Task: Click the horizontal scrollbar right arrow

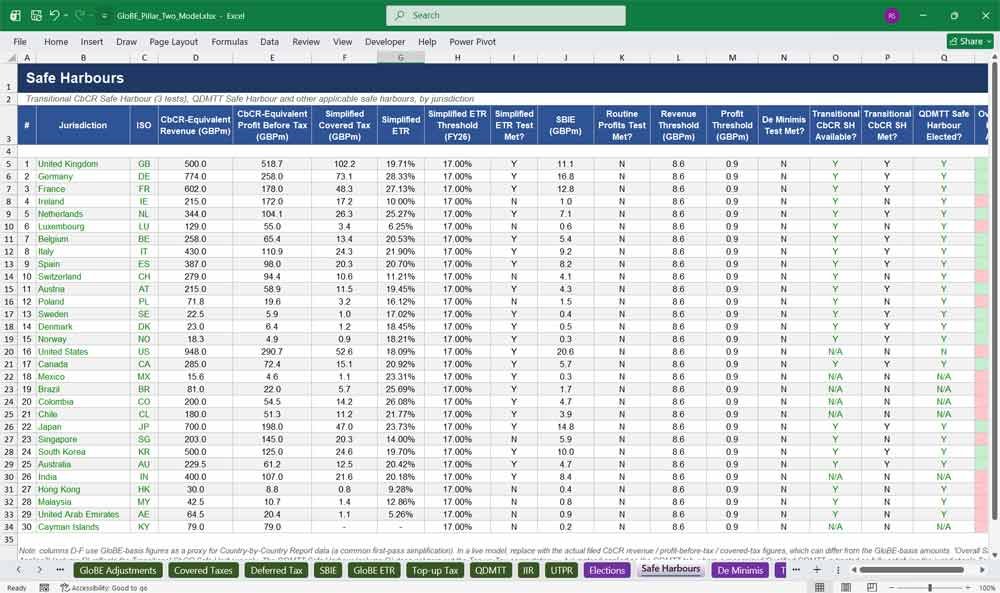Action: click(x=983, y=569)
